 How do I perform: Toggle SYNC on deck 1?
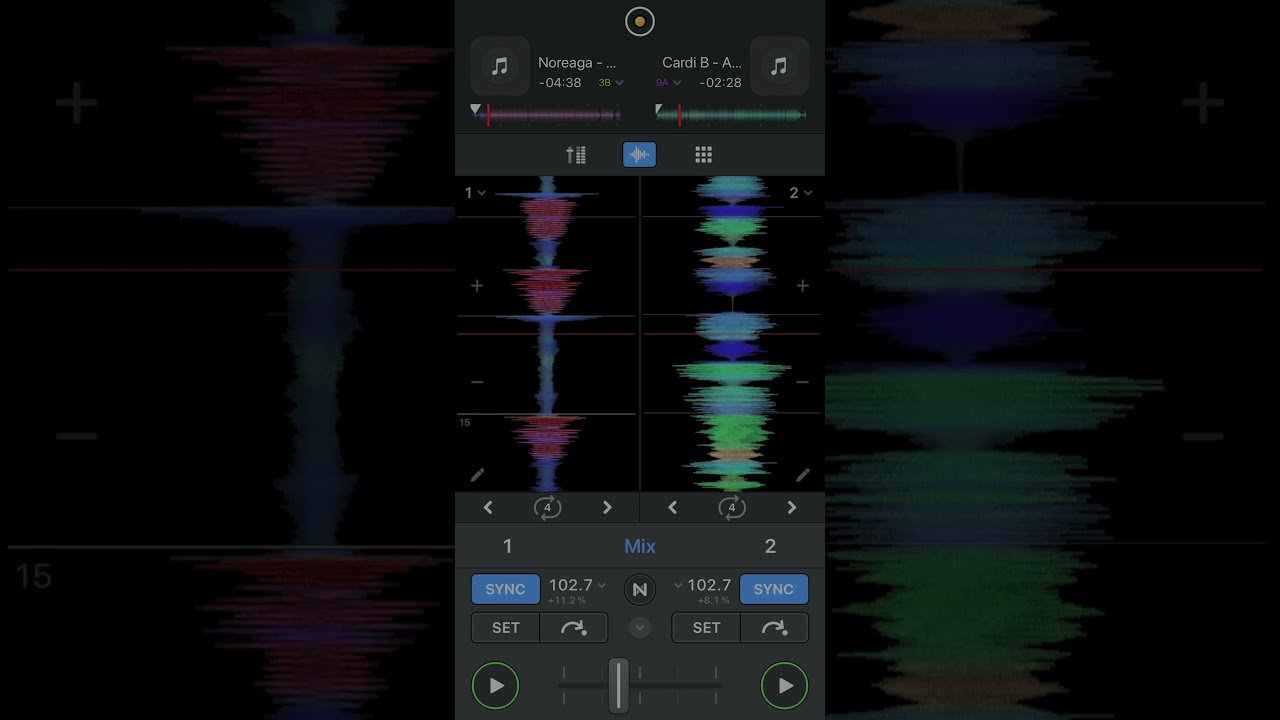(x=505, y=589)
